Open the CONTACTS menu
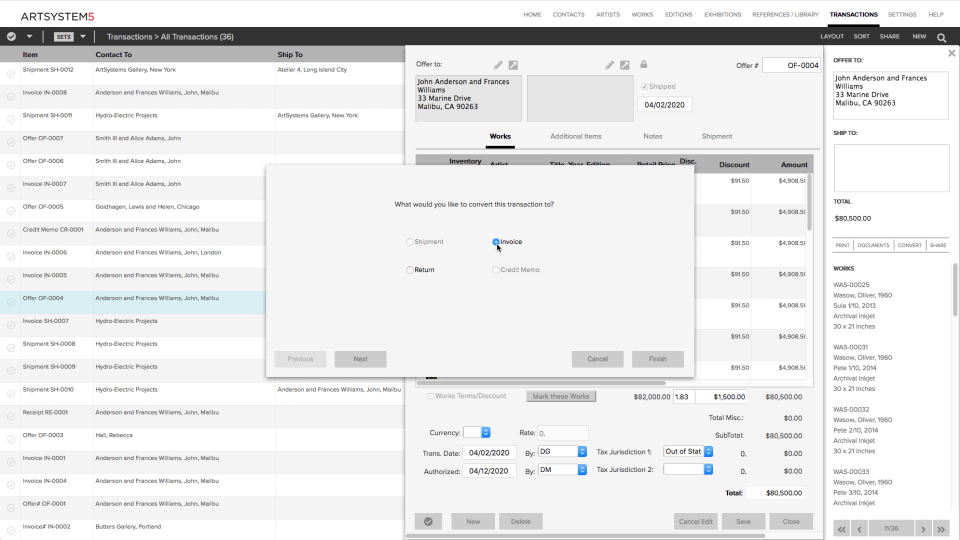This screenshot has width=960, height=540. pyautogui.click(x=568, y=14)
